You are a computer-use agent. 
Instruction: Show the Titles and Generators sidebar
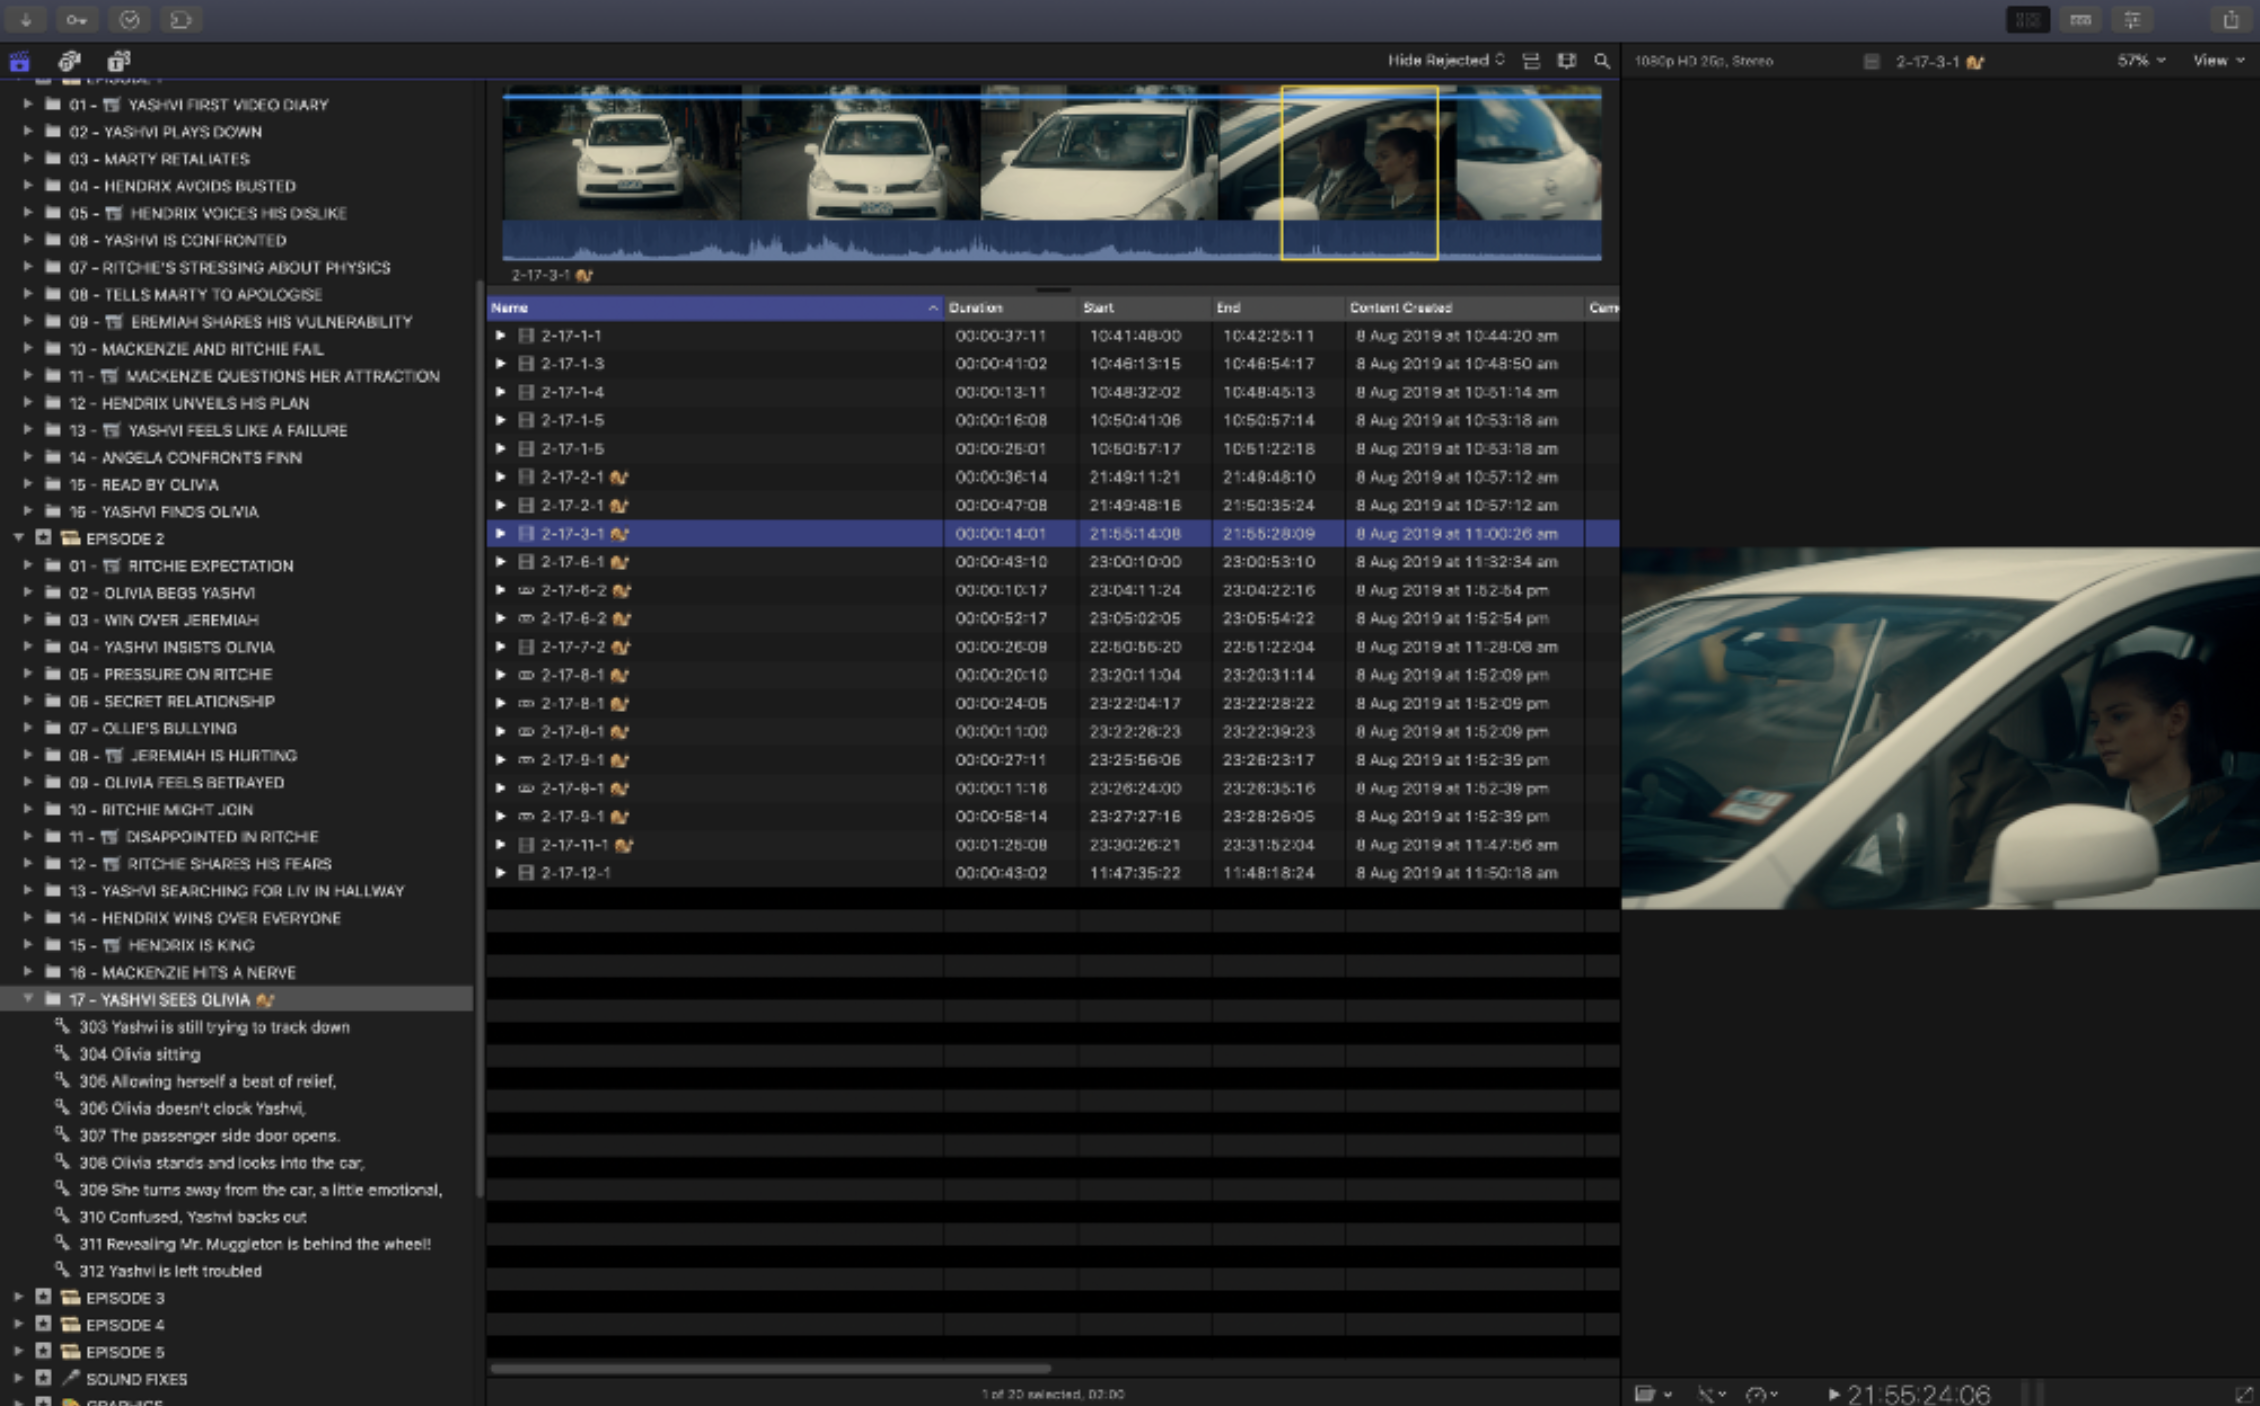[x=119, y=61]
